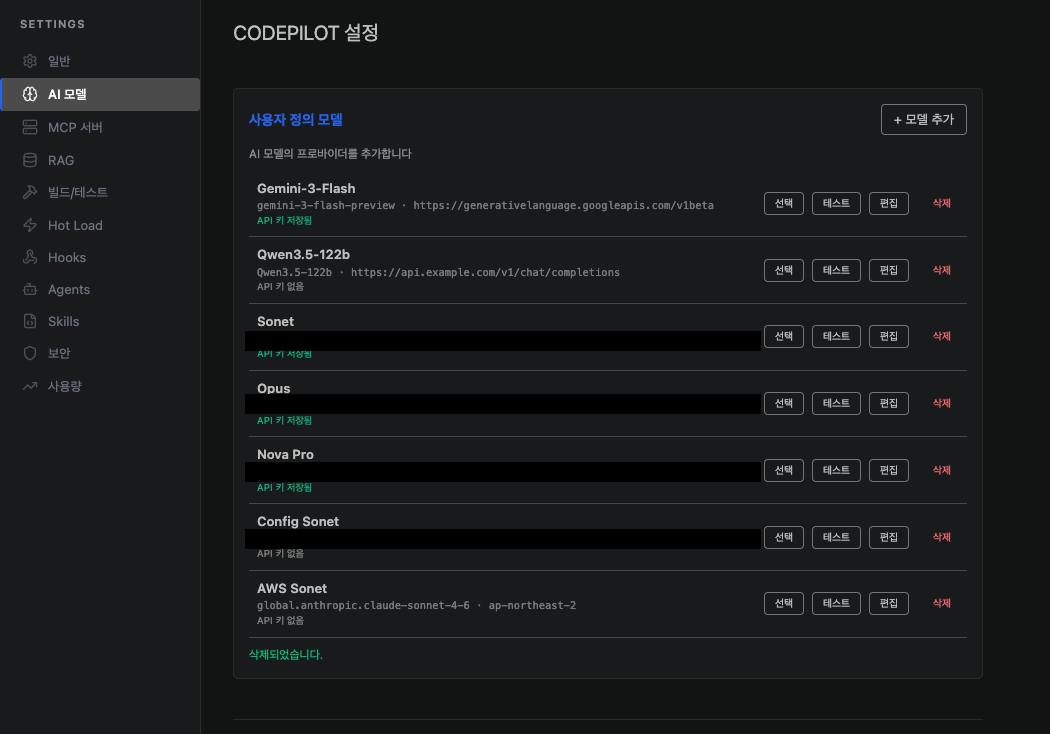Click 테스트 for Qwen3.5-122b
Image resolution: width=1050 pixels, height=734 pixels.
tap(836, 270)
